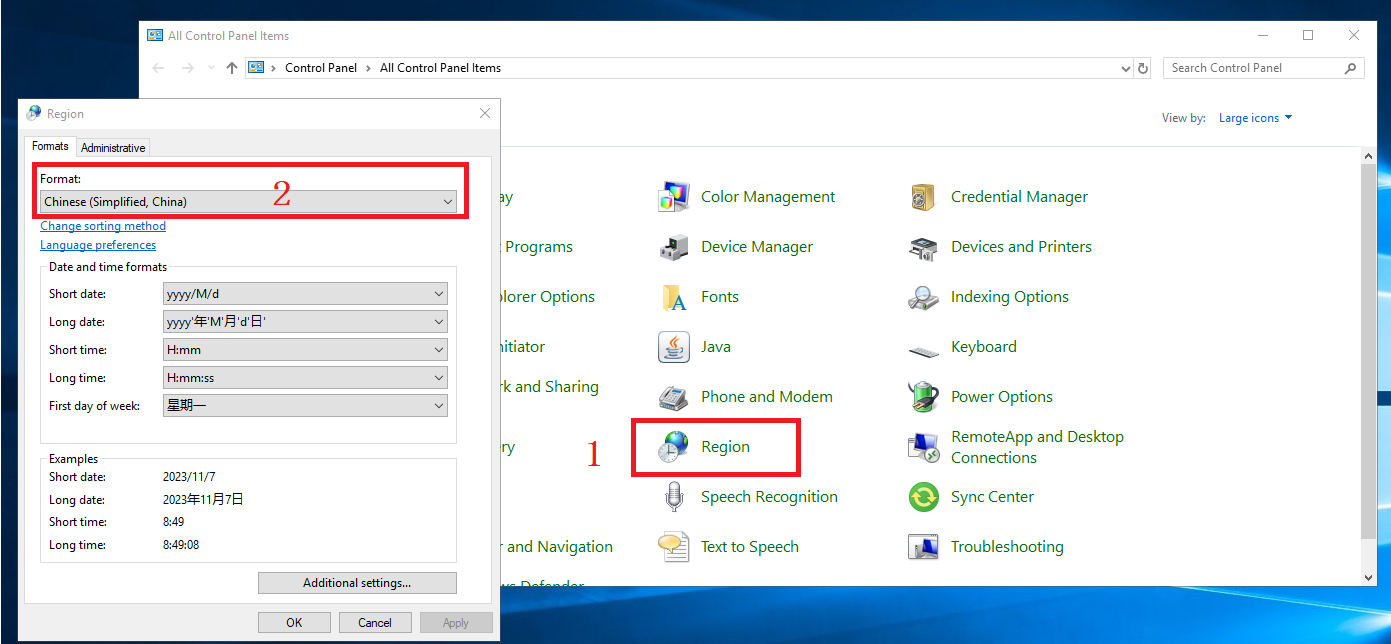Open the Format dropdown showing Chinese (Simplified, China)
The width and height of the screenshot is (1391, 644).
(248, 202)
